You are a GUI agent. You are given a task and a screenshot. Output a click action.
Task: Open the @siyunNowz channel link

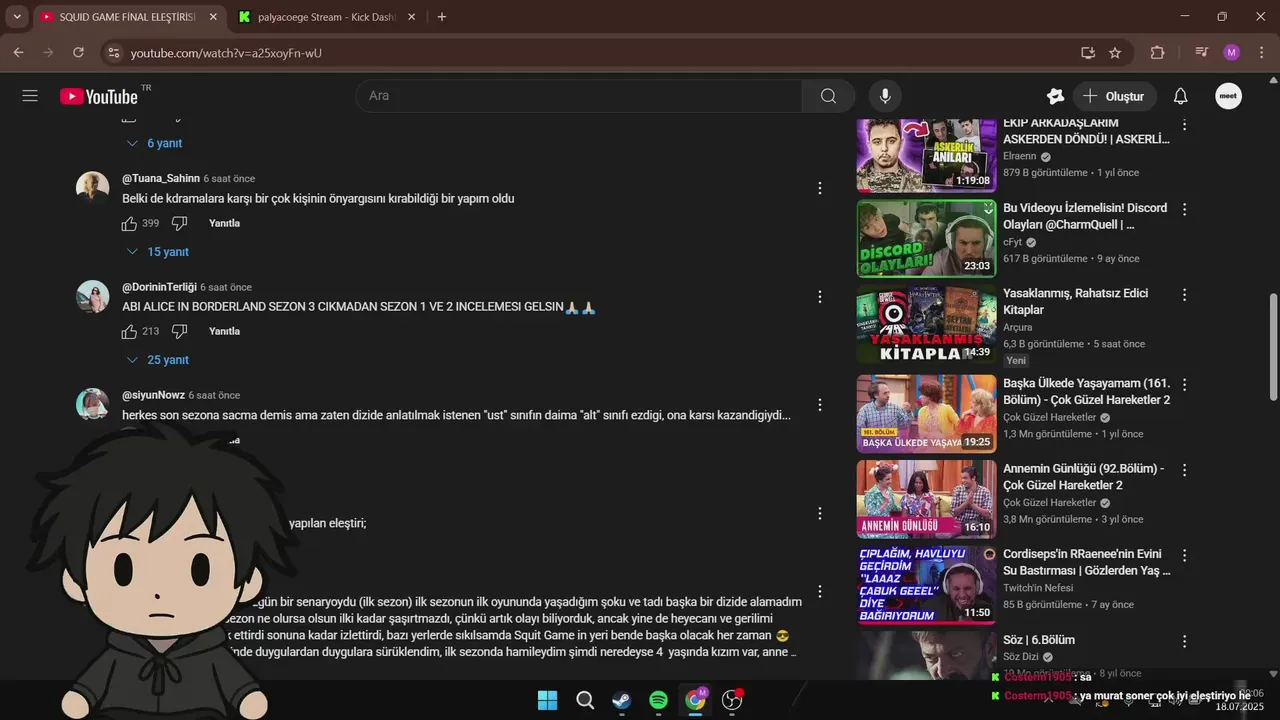pos(153,395)
